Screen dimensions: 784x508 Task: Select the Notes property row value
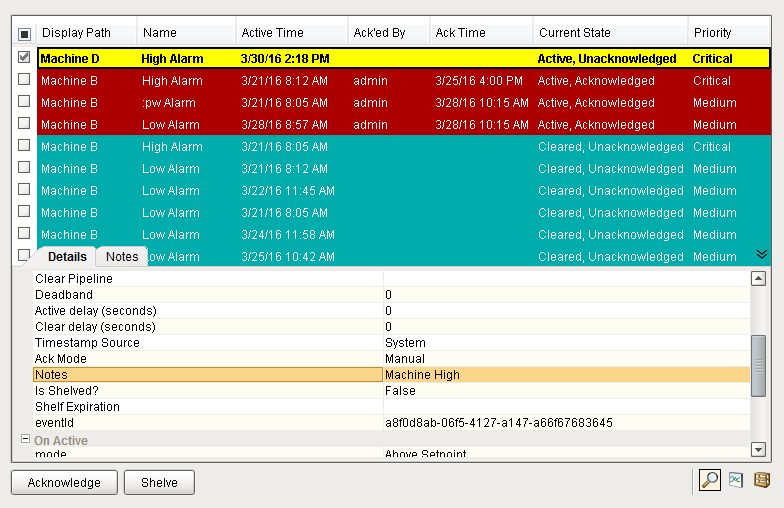pyautogui.click(x=566, y=375)
